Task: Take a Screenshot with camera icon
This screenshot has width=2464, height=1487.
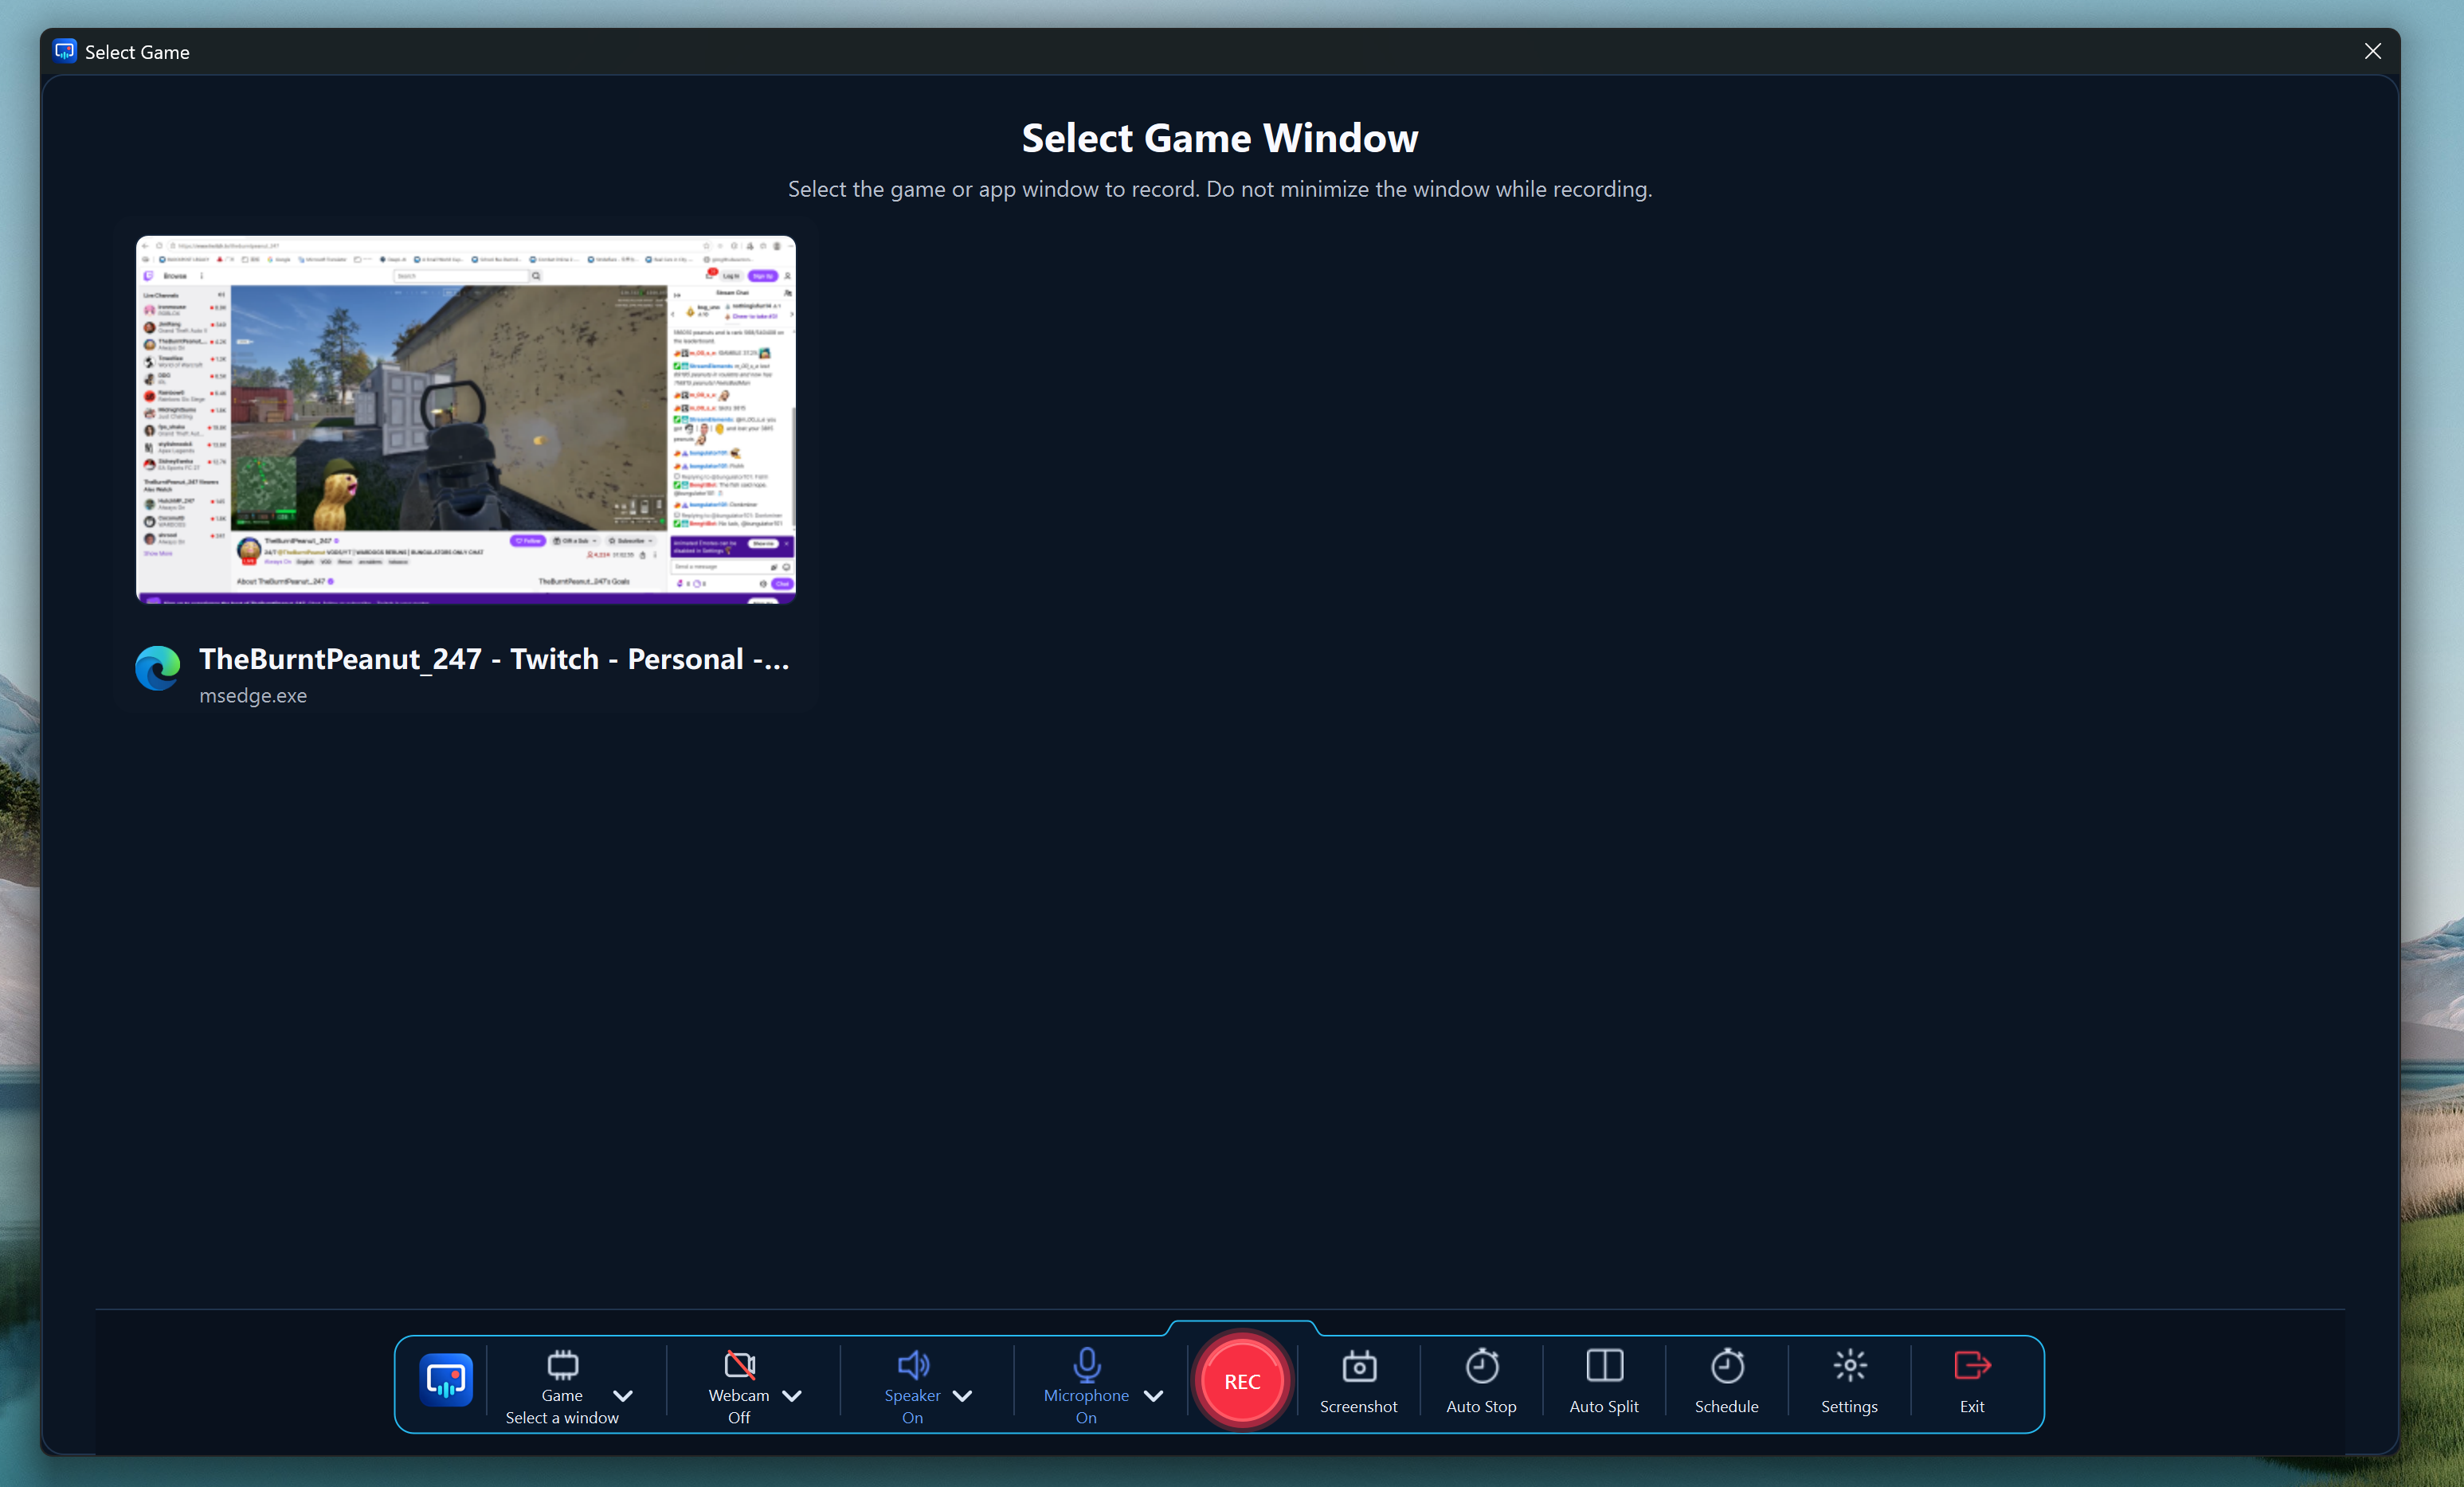Action: 1359,1366
